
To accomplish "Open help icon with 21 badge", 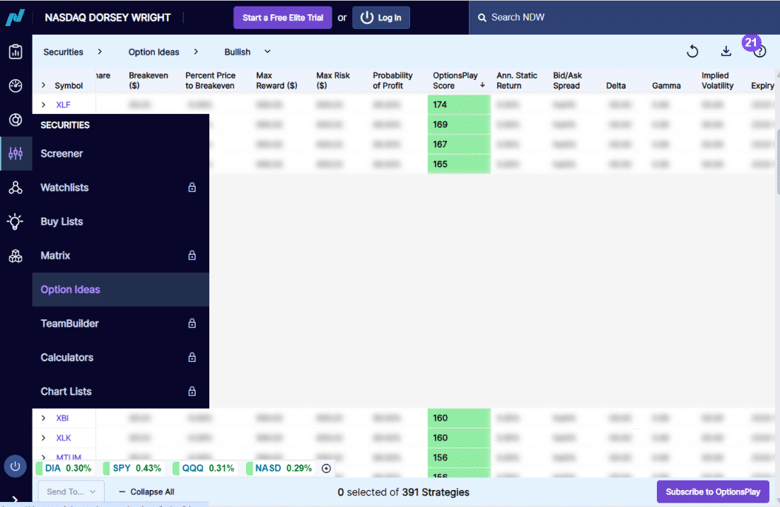I will [759, 51].
